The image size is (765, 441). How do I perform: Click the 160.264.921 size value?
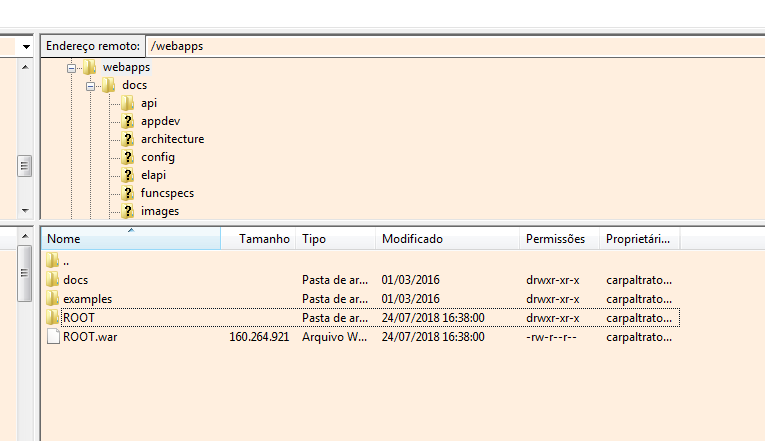point(259,337)
